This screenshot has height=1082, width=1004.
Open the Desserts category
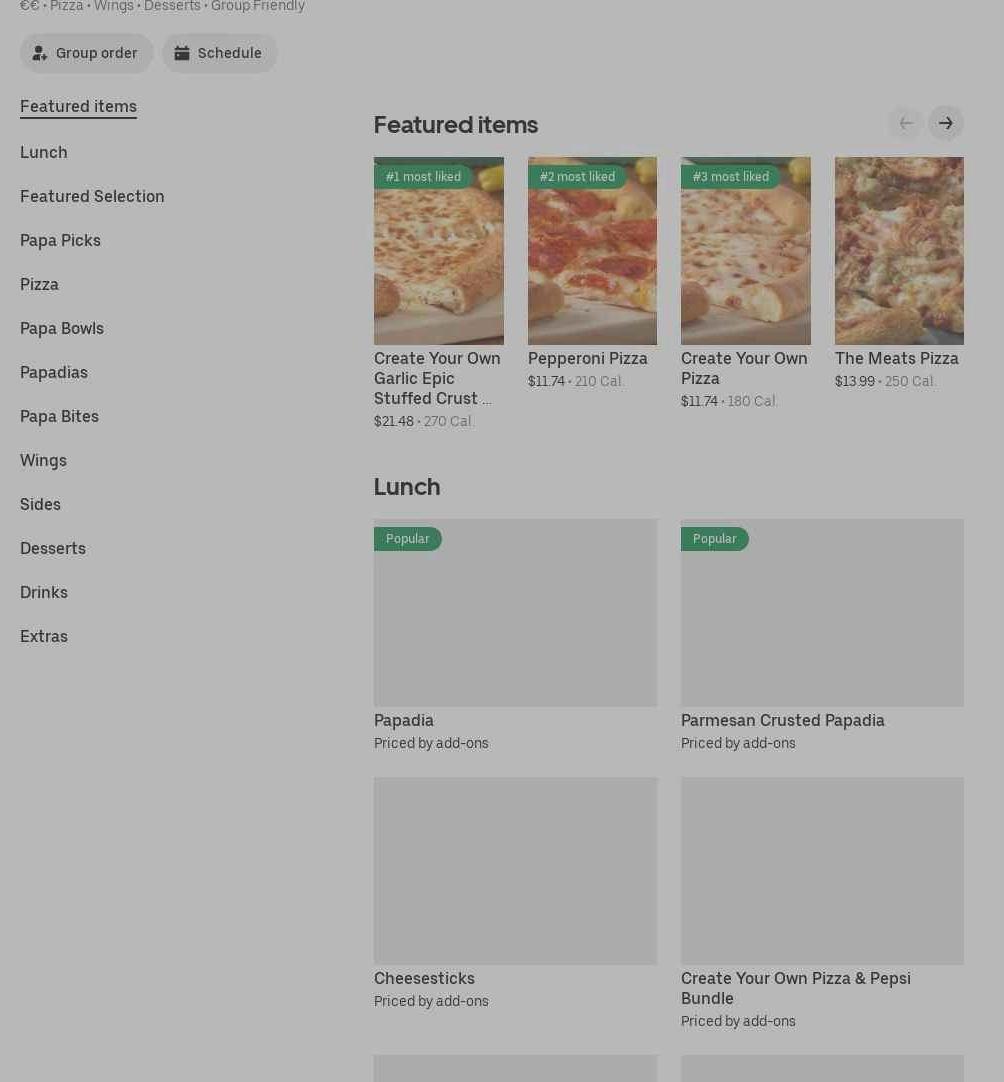pyautogui.click(x=53, y=548)
